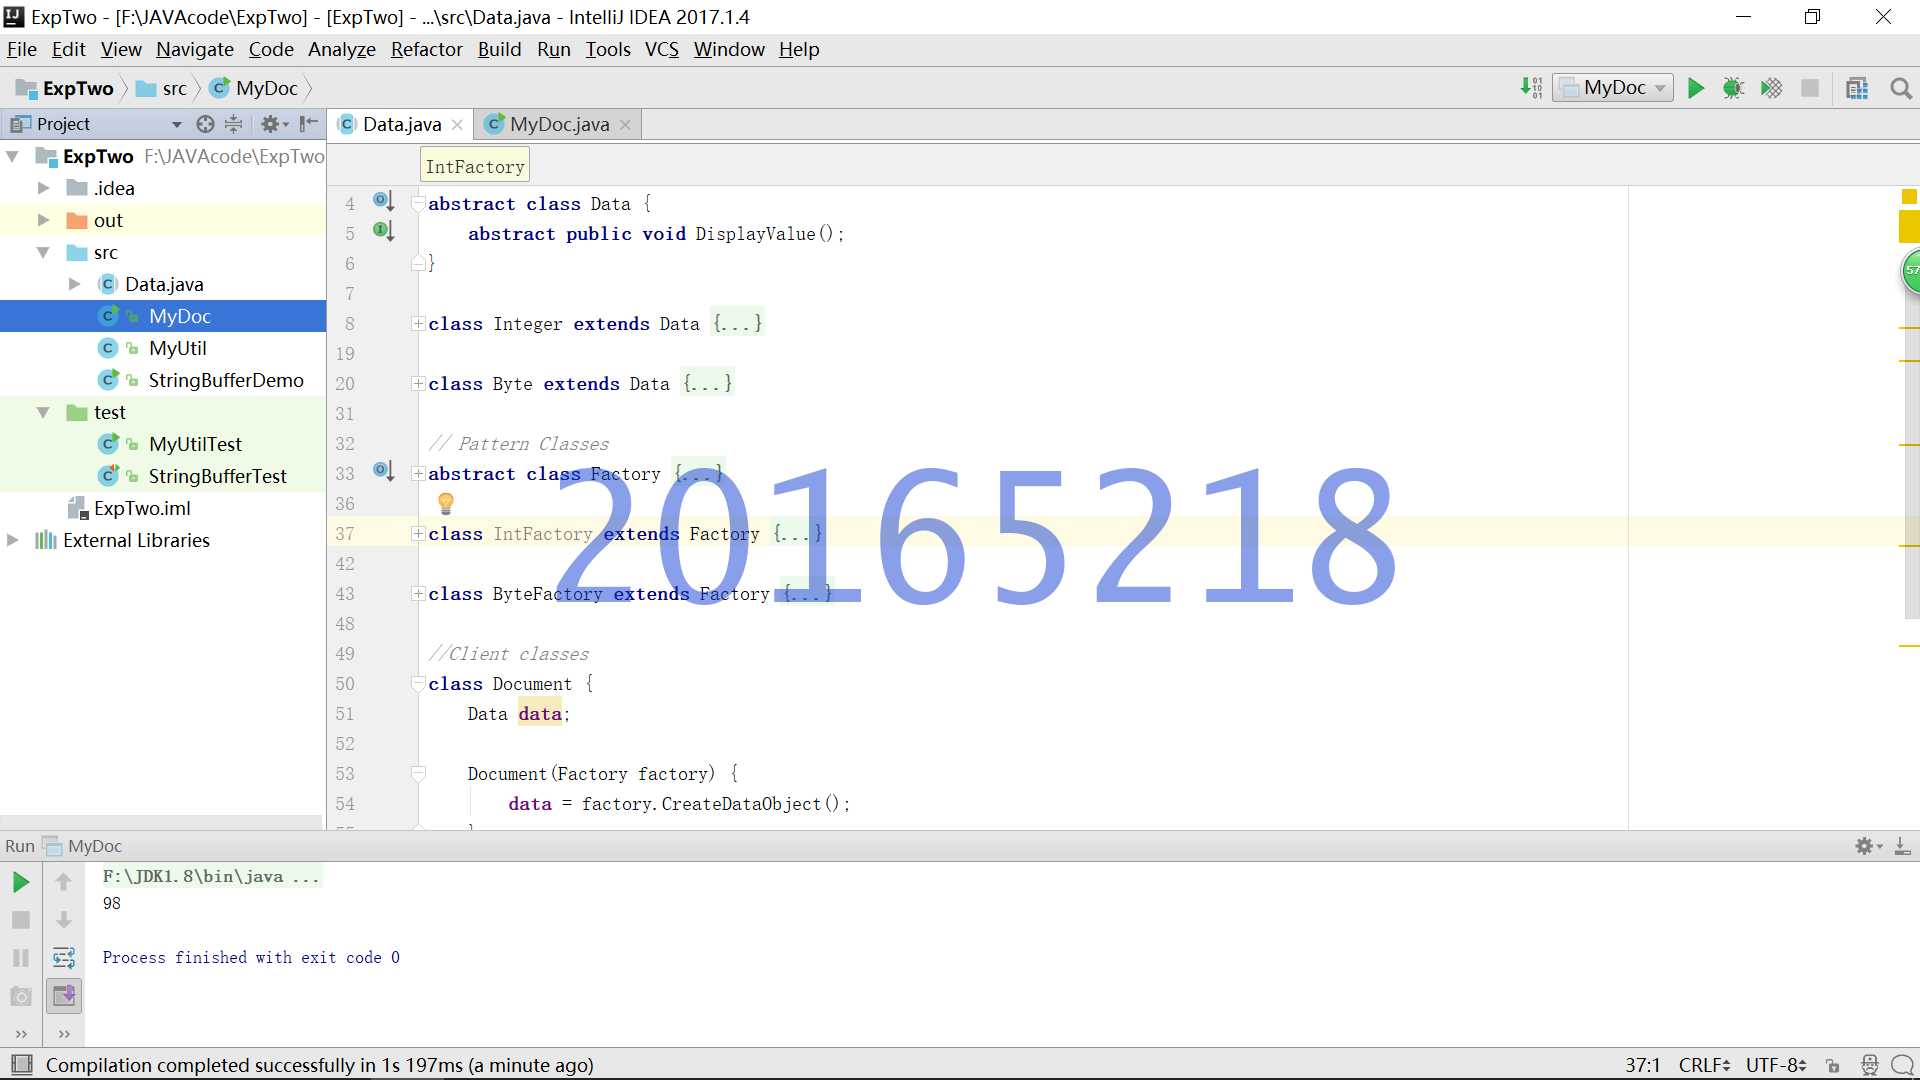This screenshot has width=1920, height=1080.
Task: Click src breadcrumb in navigation bar
Action: (162, 88)
